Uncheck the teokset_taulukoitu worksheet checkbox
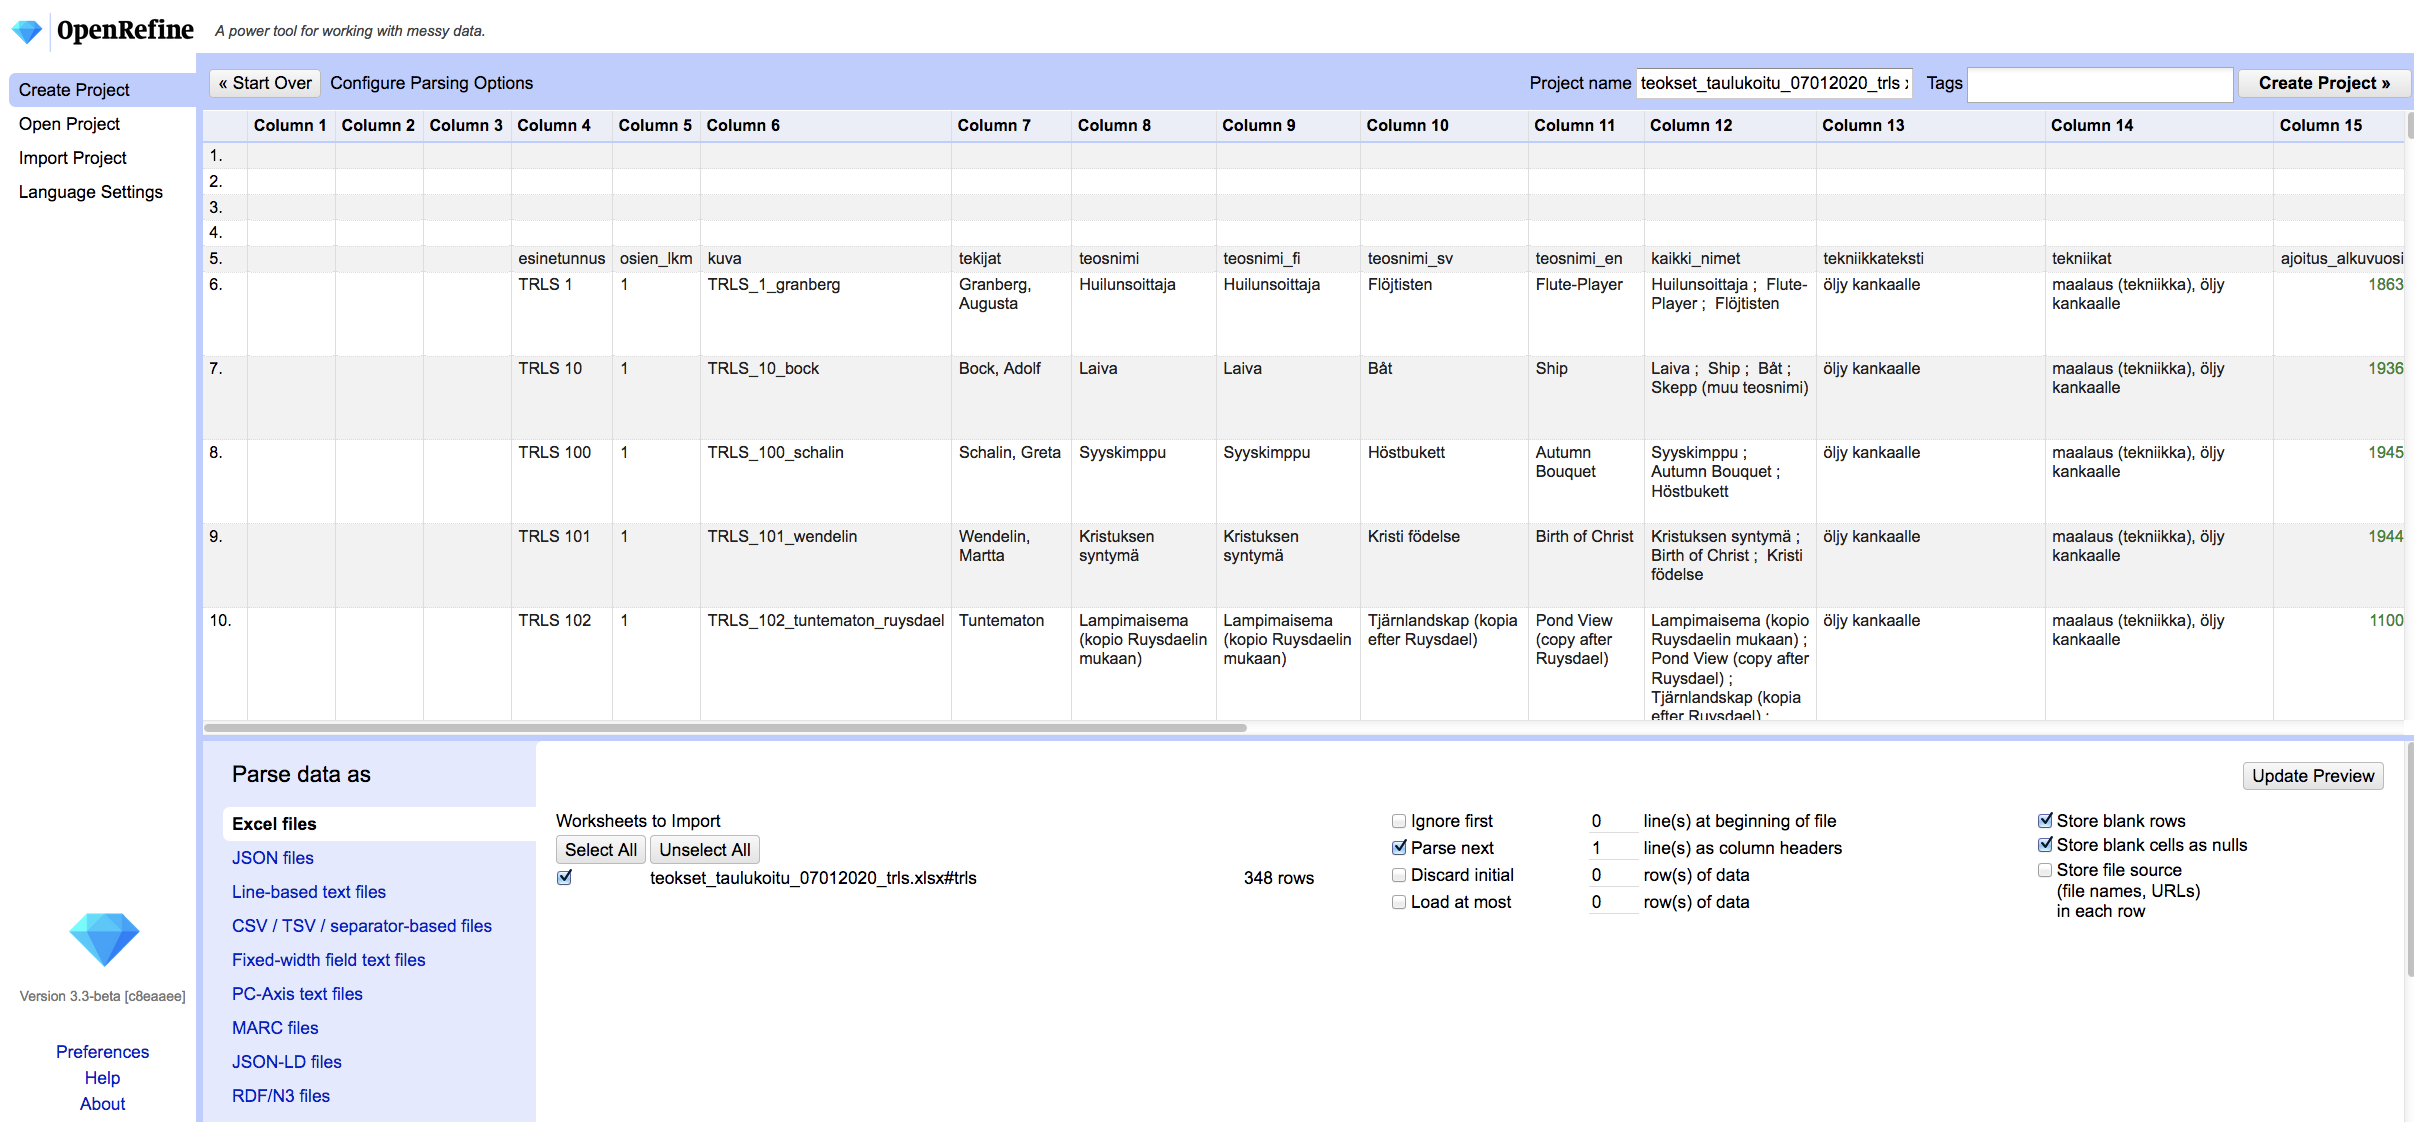 tap(565, 878)
